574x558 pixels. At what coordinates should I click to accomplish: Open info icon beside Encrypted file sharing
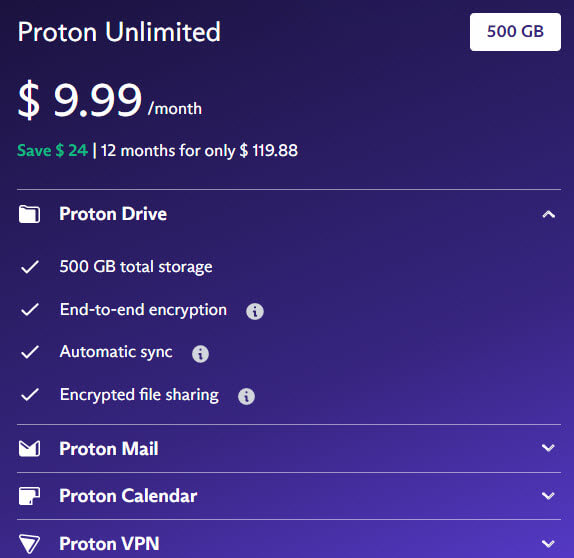pyautogui.click(x=246, y=396)
